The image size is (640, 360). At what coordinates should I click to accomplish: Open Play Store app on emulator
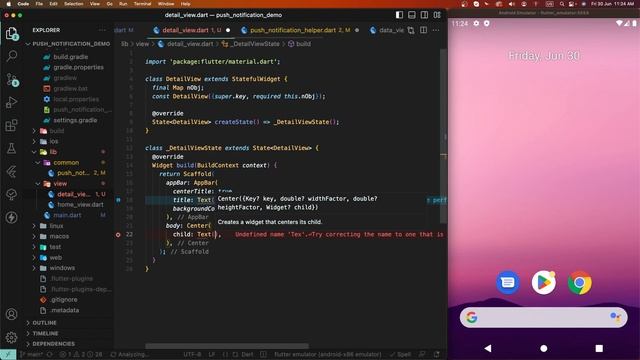[x=543, y=282]
